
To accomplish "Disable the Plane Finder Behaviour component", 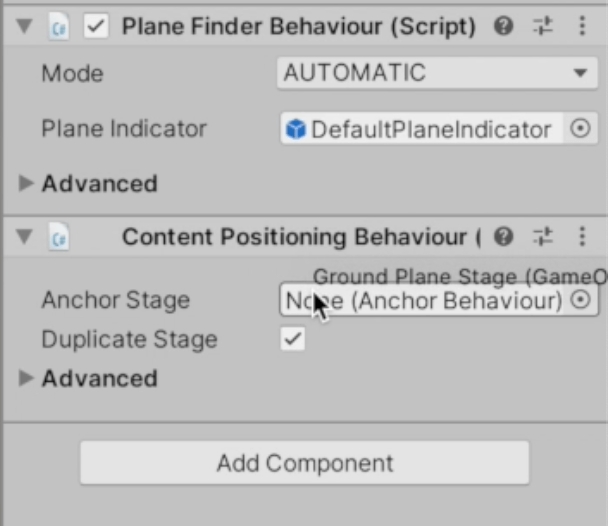I will coord(96,27).
